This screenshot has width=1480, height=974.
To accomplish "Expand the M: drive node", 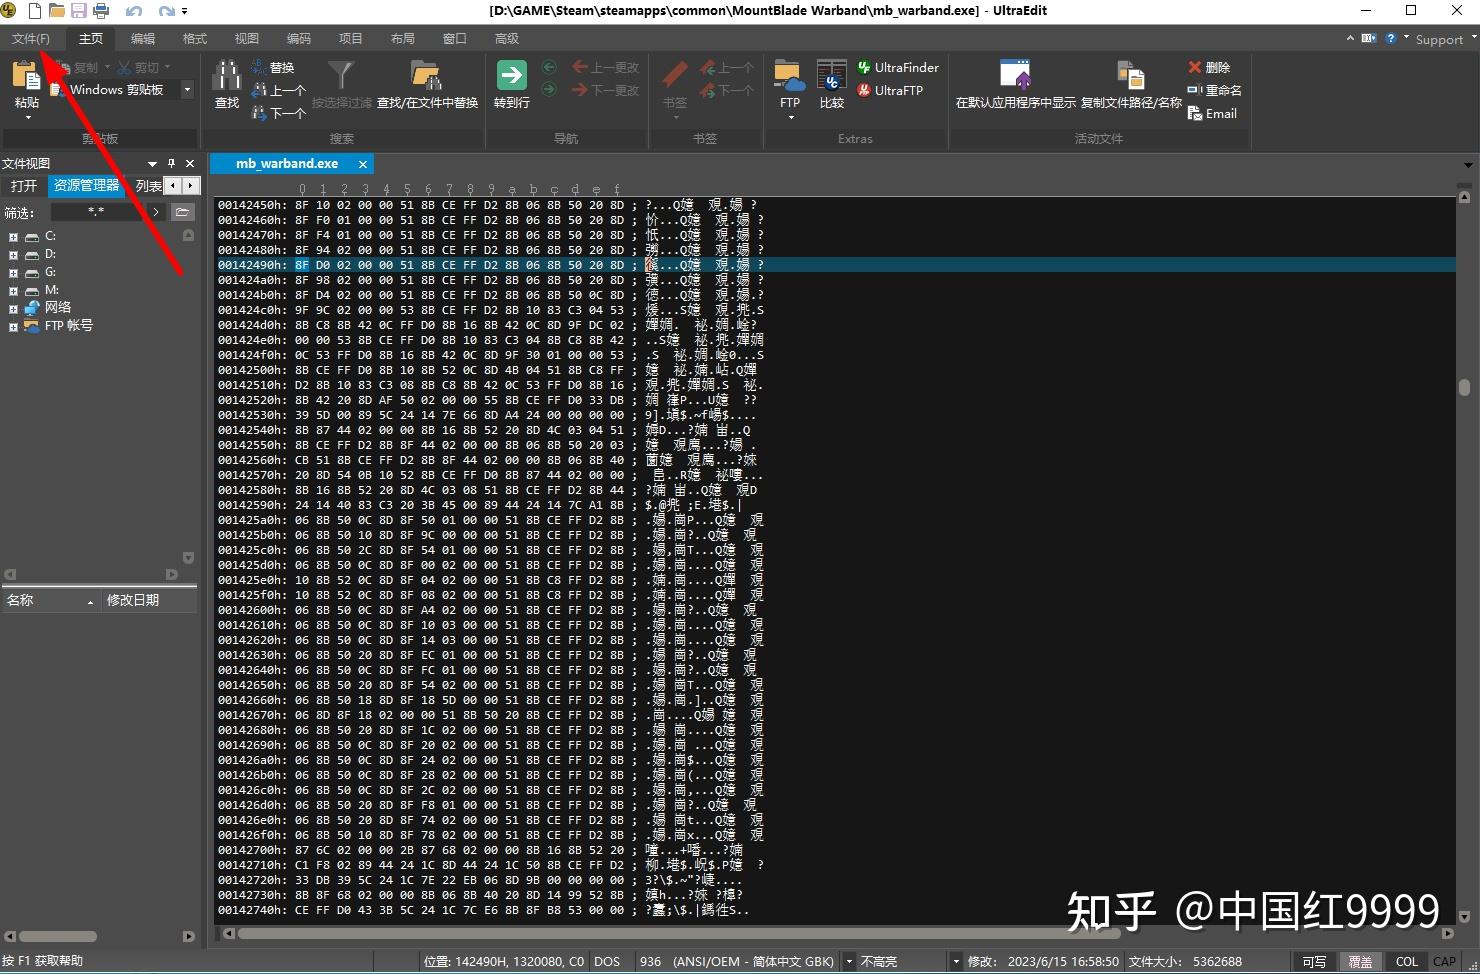I will (13, 291).
